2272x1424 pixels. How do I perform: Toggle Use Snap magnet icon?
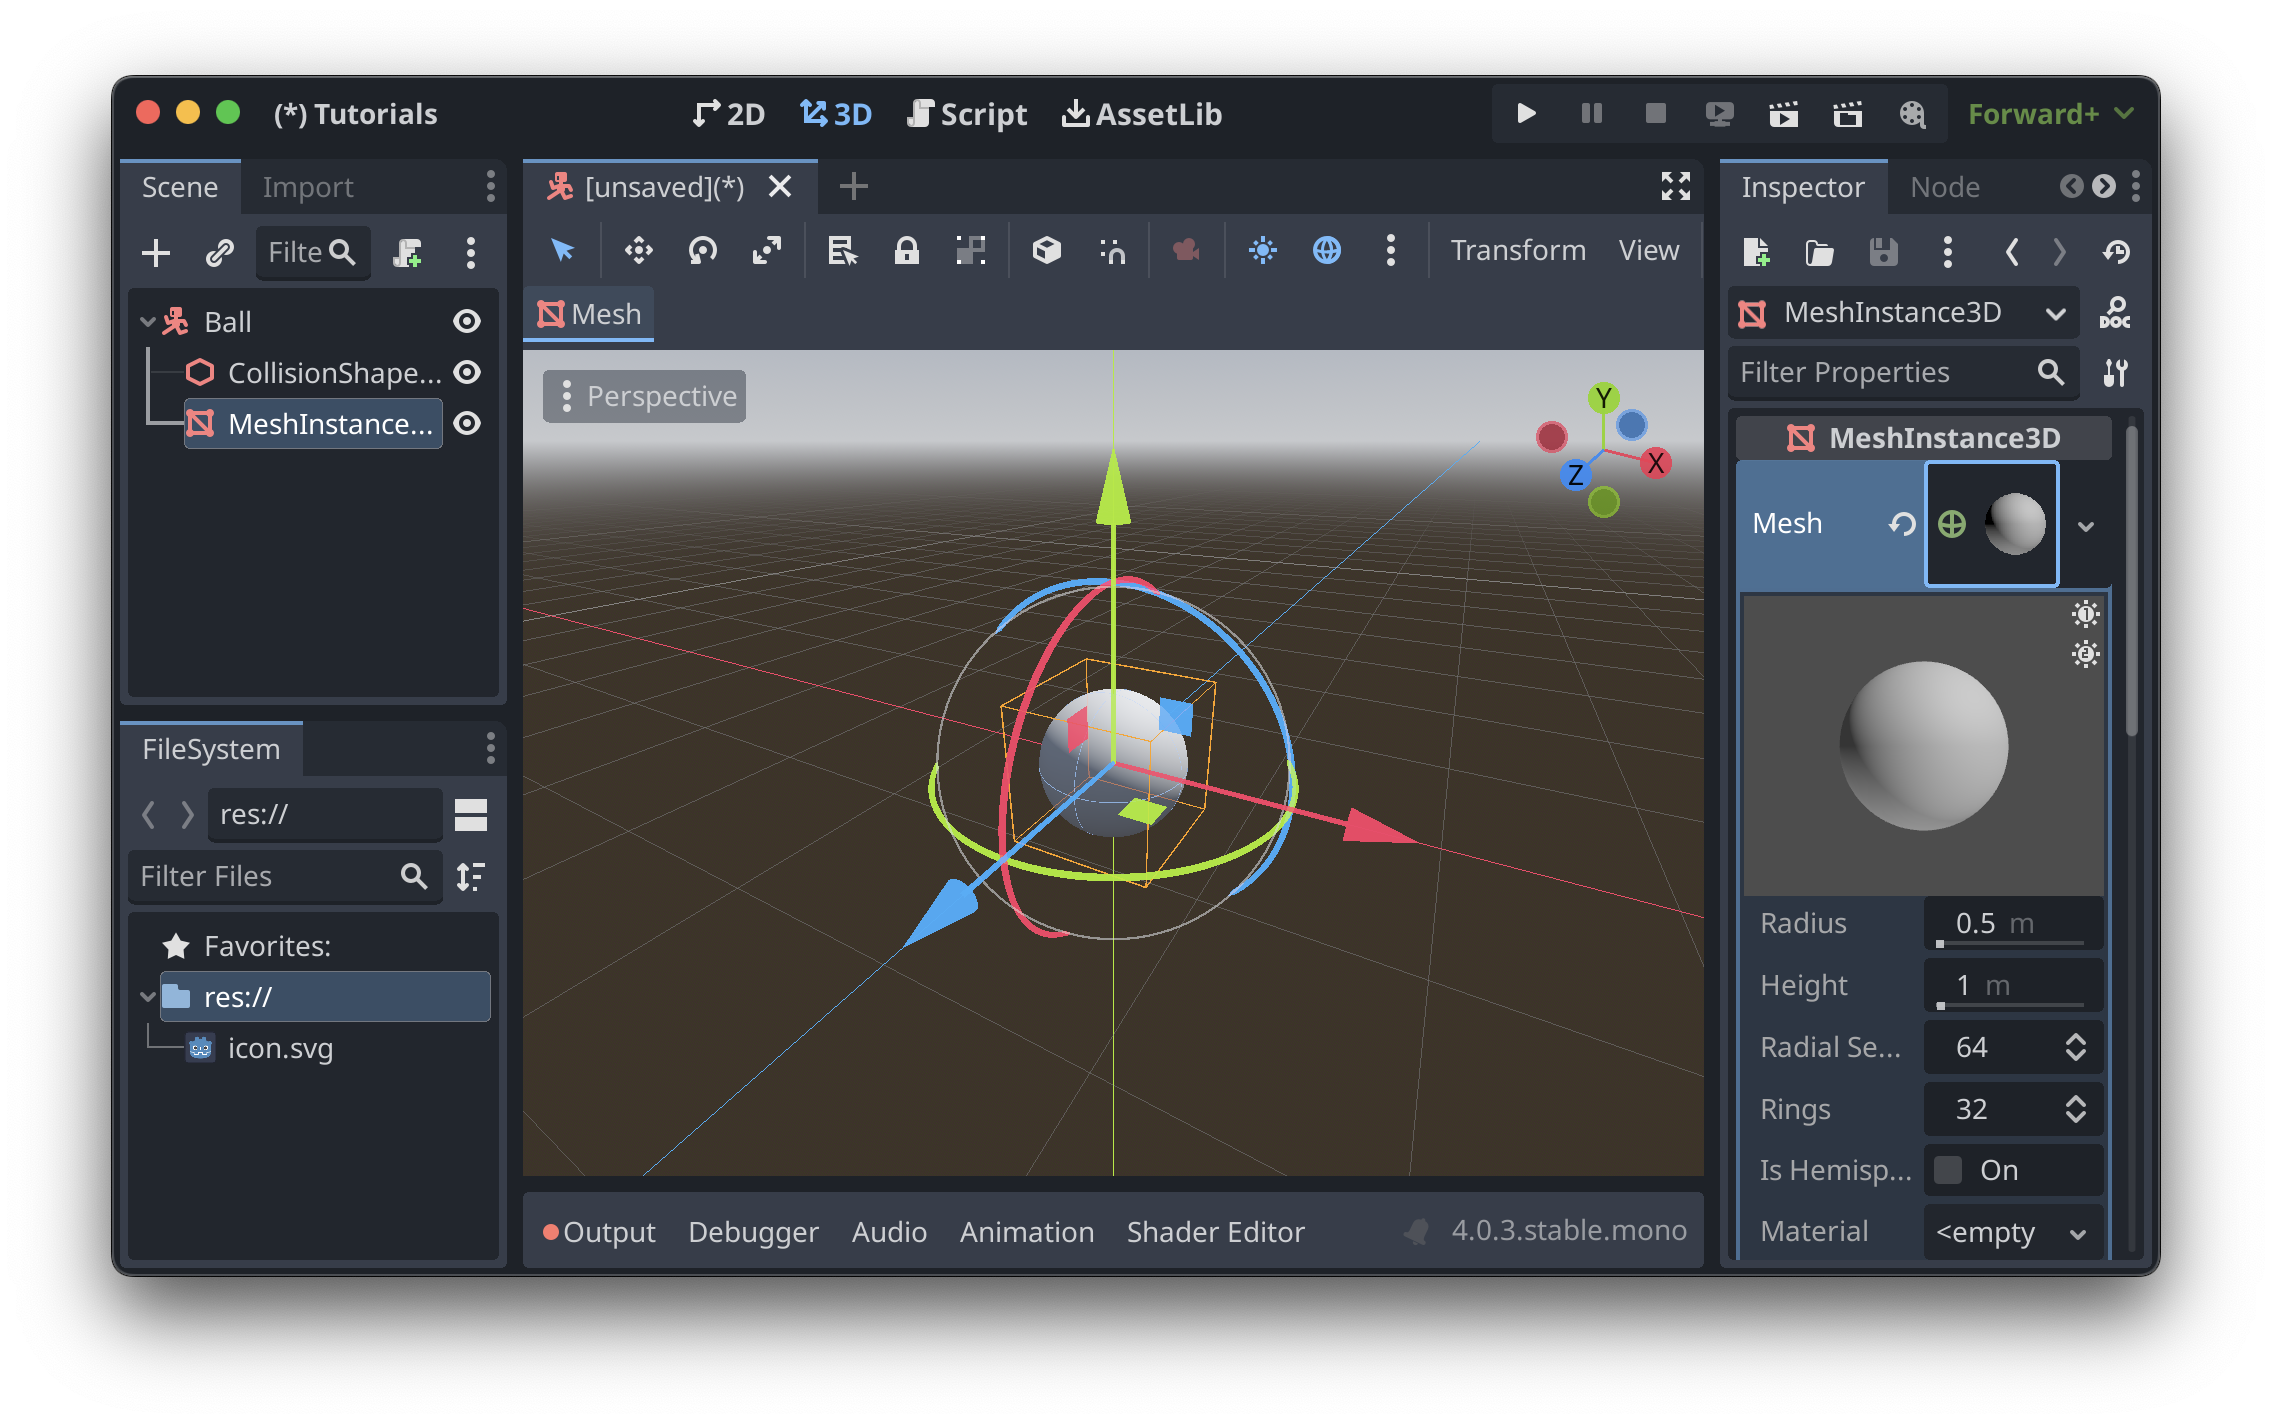pos(1111,250)
